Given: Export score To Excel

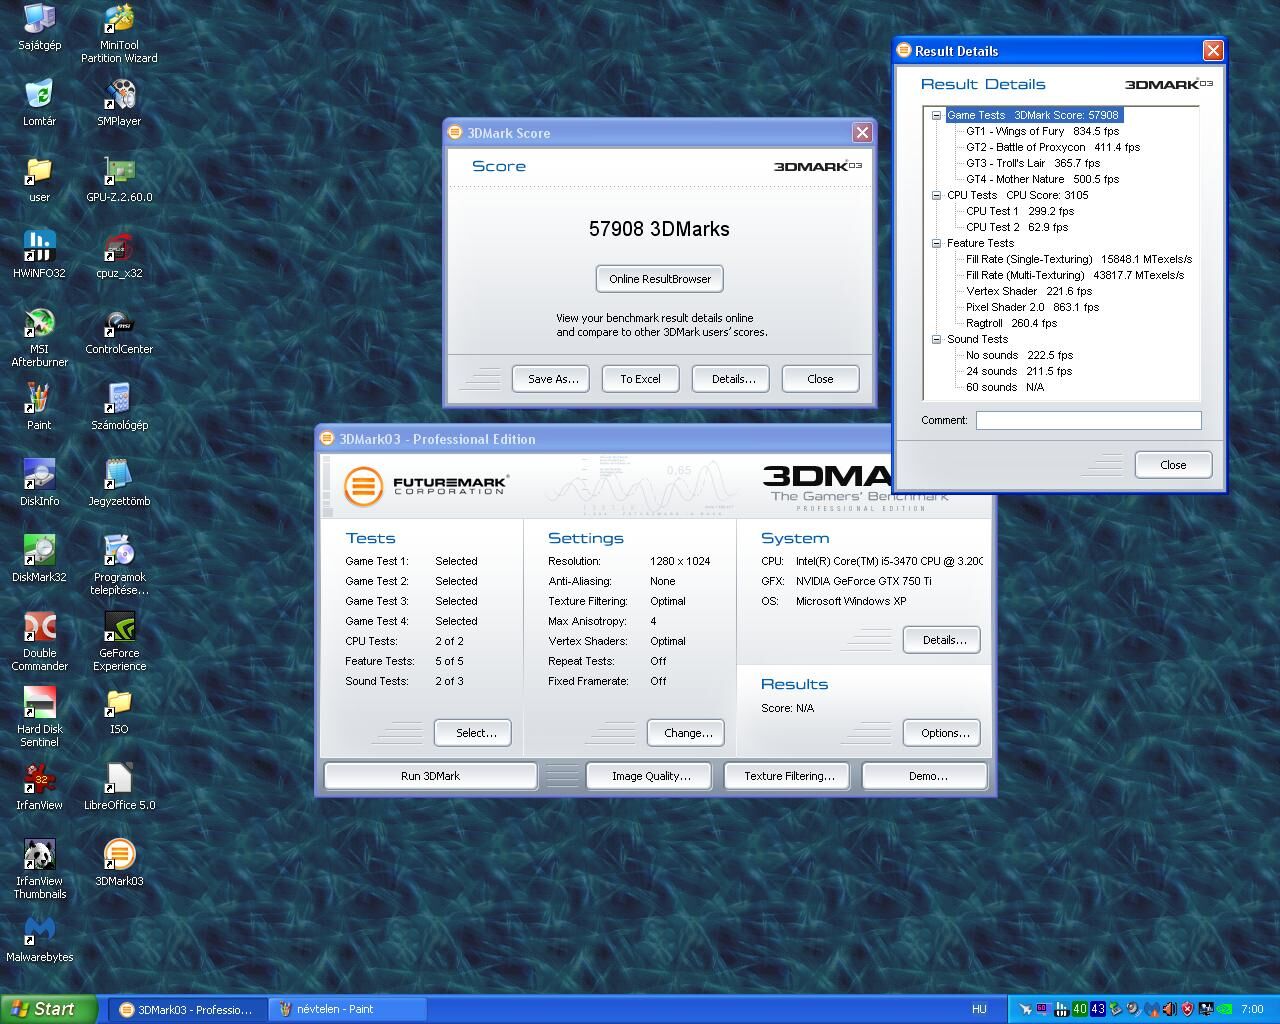Looking at the screenshot, I should (640, 379).
